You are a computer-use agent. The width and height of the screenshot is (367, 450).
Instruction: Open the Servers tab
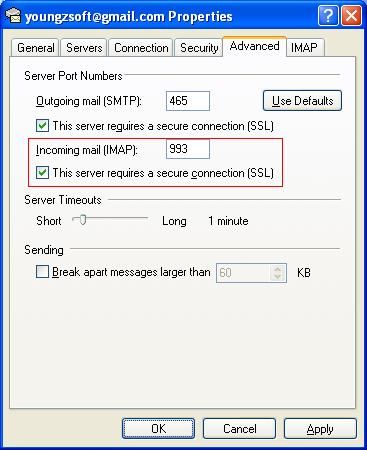point(84,48)
